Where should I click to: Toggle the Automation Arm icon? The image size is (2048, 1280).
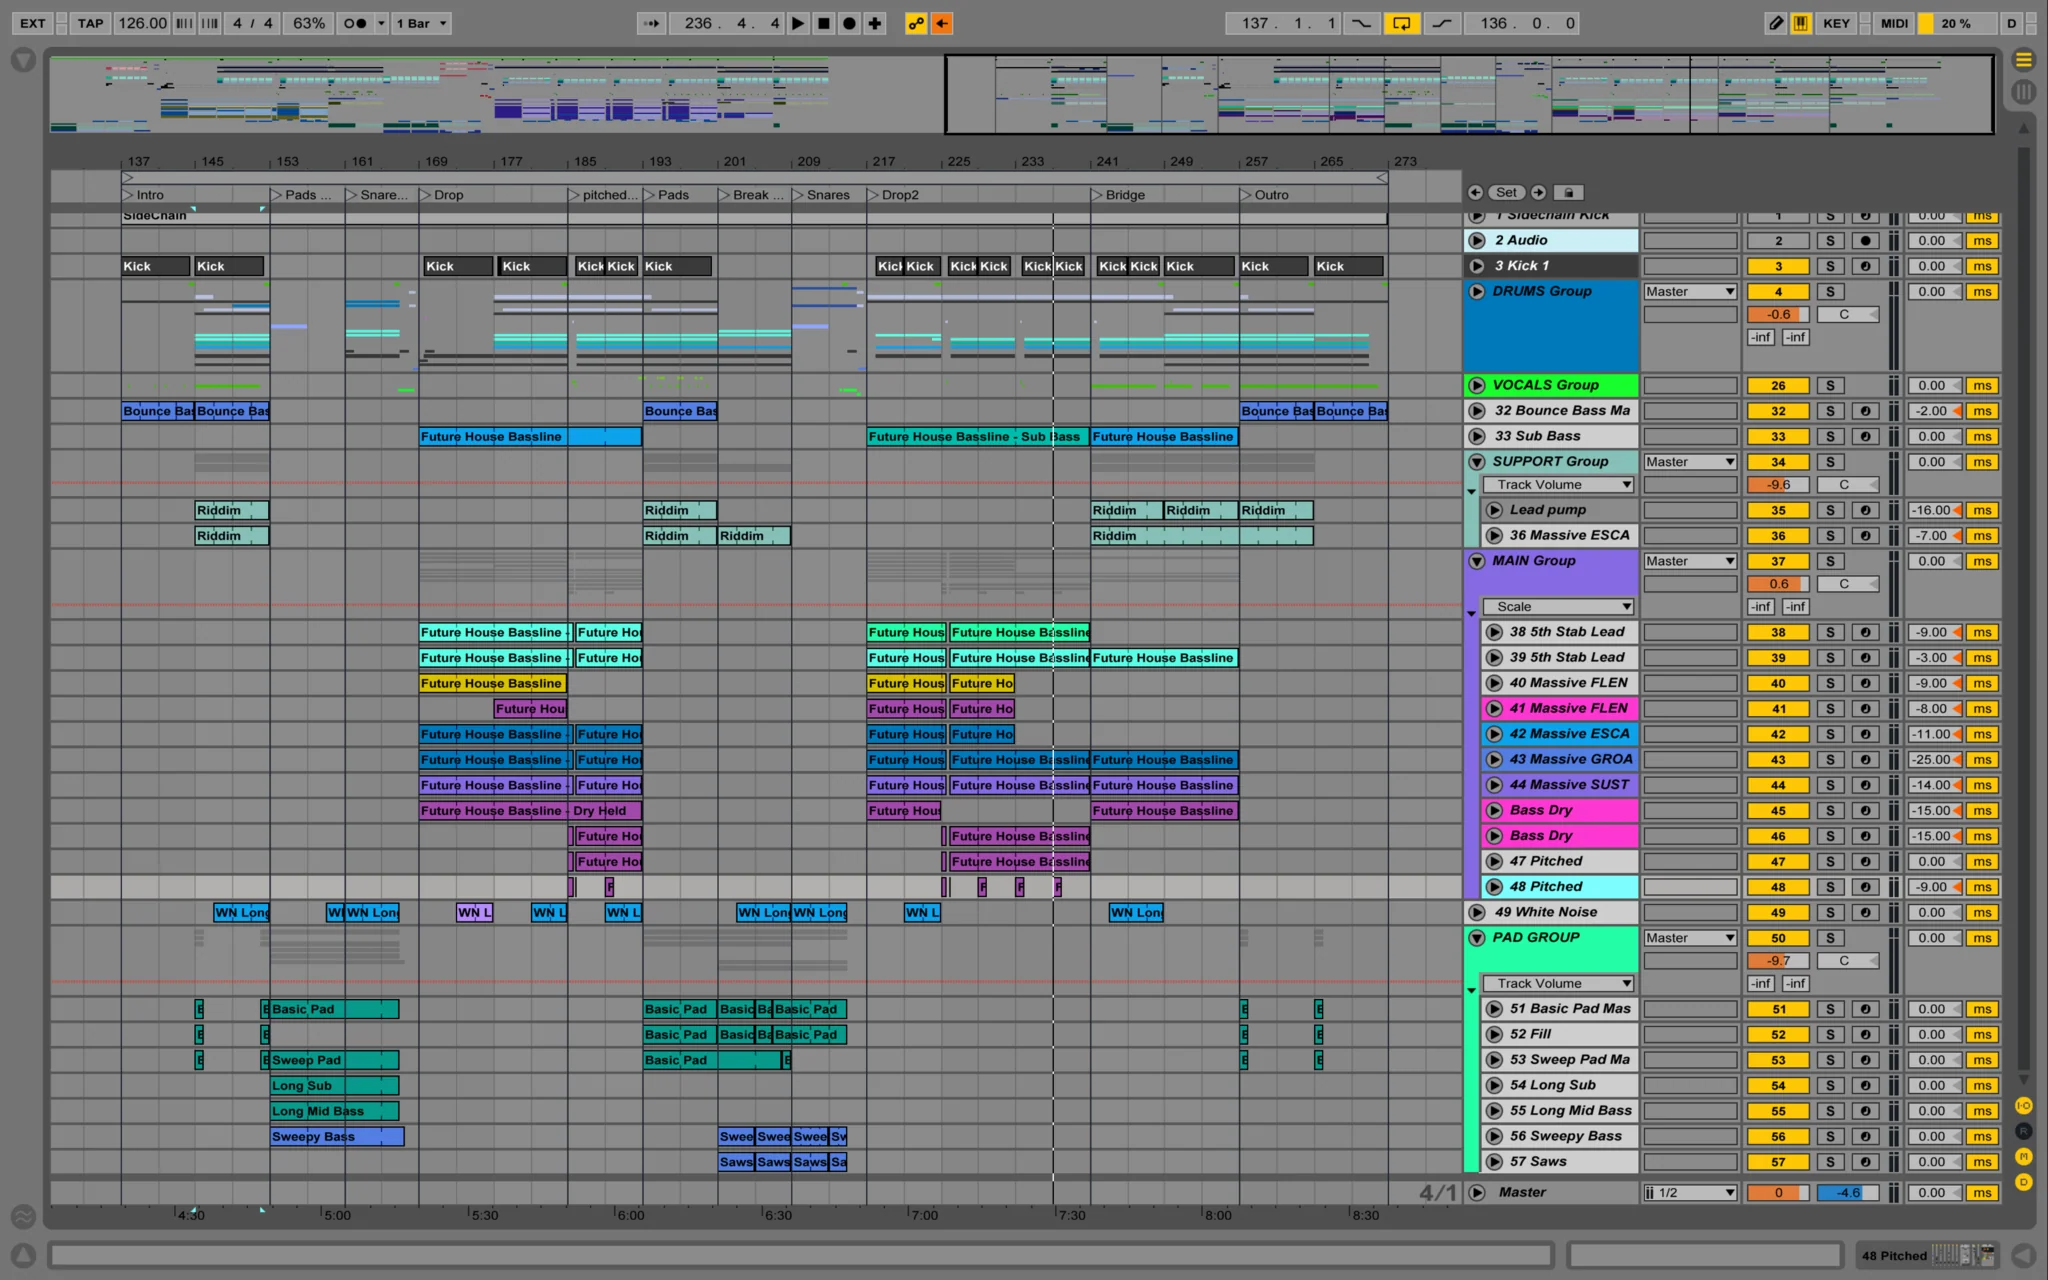pyautogui.click(x=916, y=23)
